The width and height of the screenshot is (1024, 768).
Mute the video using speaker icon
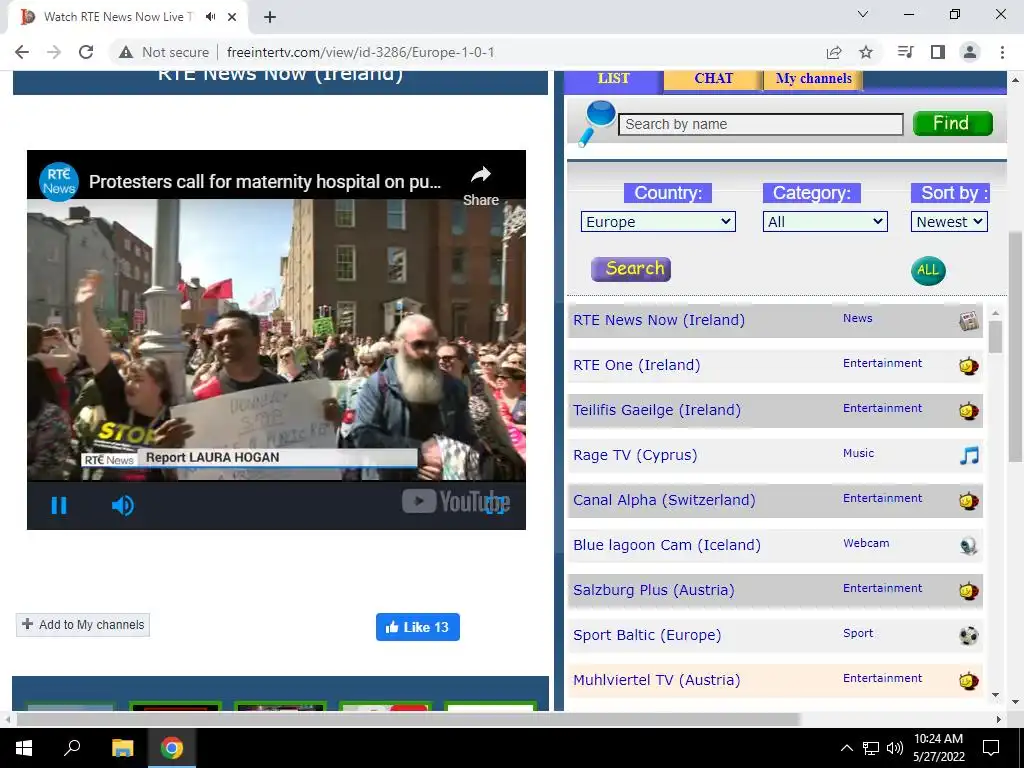tap(122, 505)
